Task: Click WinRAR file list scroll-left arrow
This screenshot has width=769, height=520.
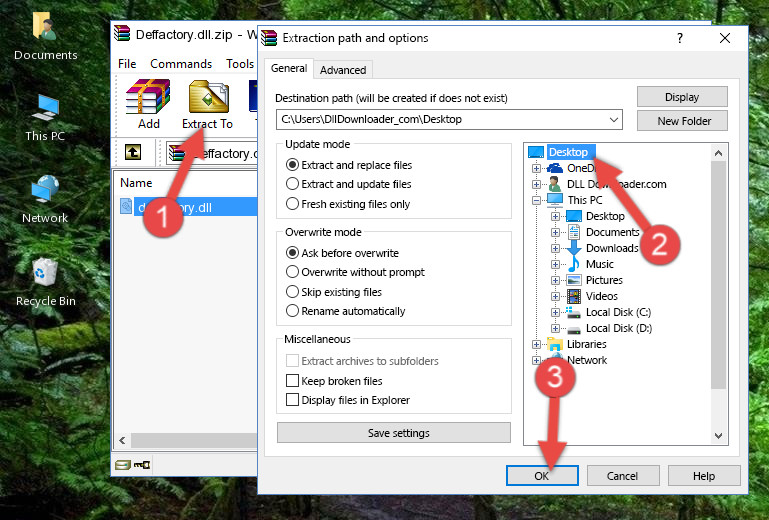Action: coord(122,440)
